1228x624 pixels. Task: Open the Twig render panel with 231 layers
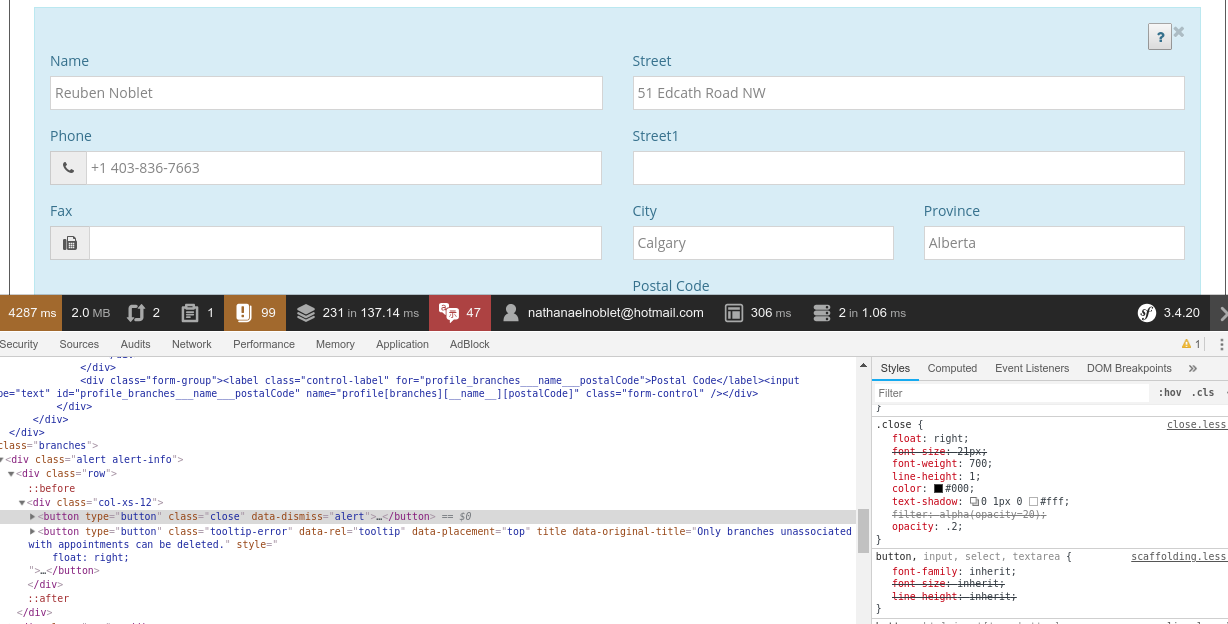[358, 313]
